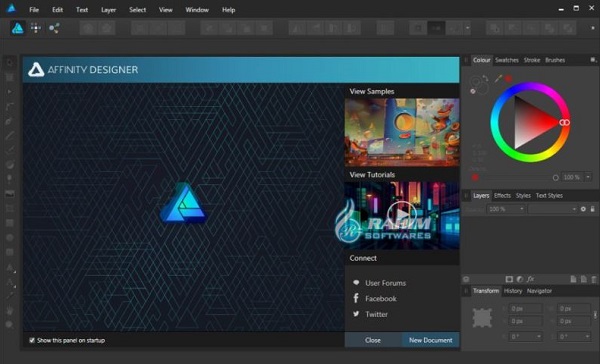Switch to the Swatches tab
Screen dimensions: 600x364
click(507, 60)
